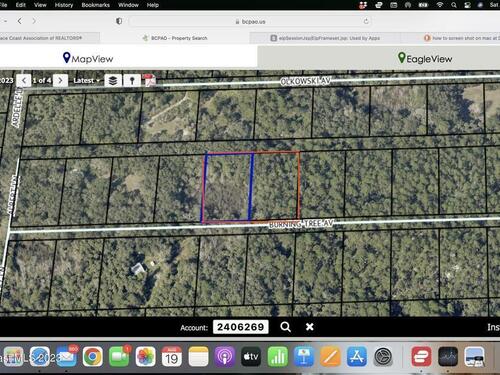Open App Store from the dock
The height and width of the screenshot is (375, 500).
(357, 356)
